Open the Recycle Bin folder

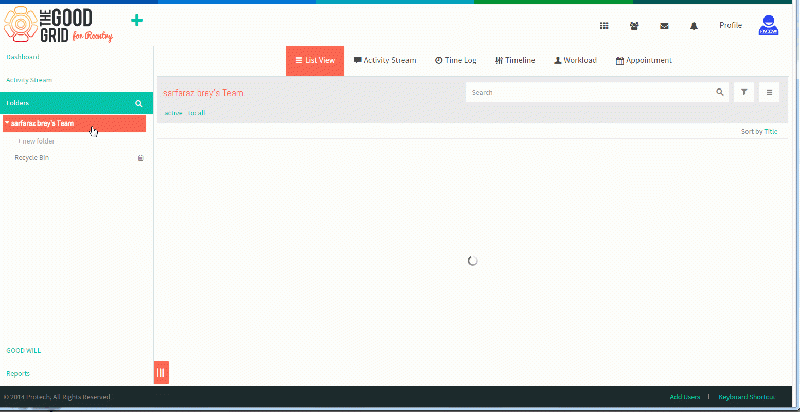(32, 158)
